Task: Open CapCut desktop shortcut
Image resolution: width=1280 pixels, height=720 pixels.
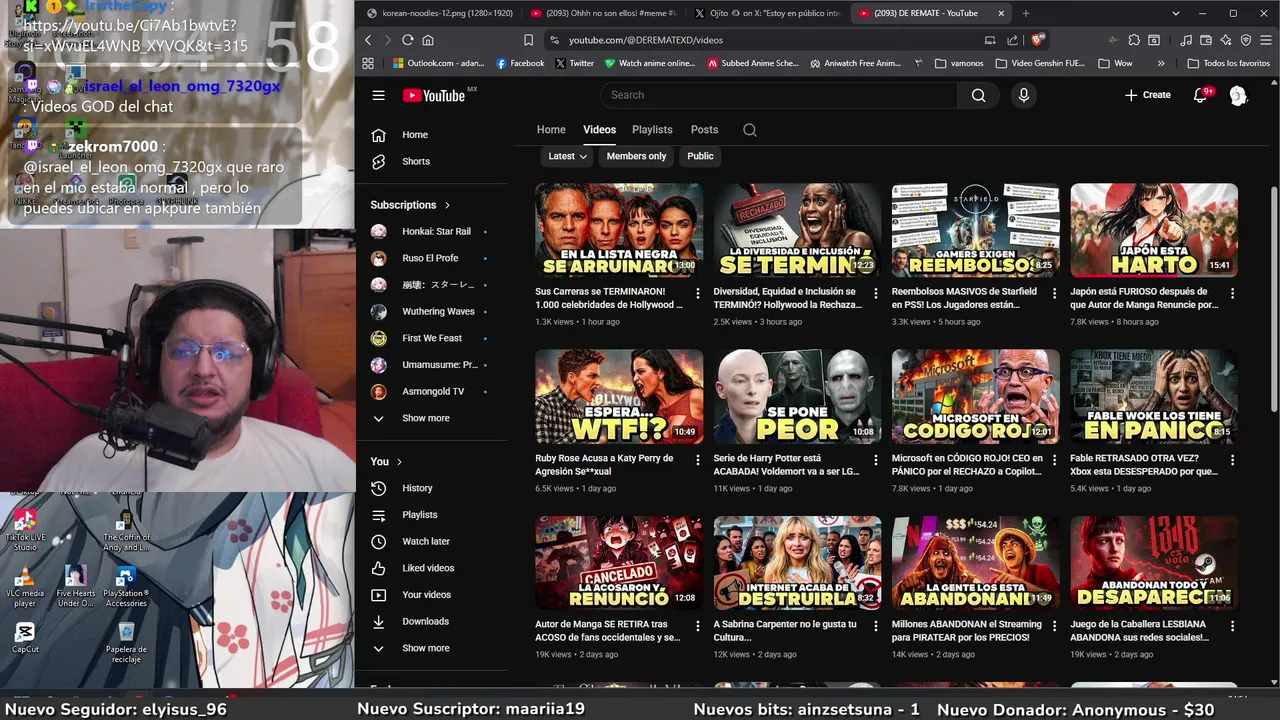Action: [25, 637]
